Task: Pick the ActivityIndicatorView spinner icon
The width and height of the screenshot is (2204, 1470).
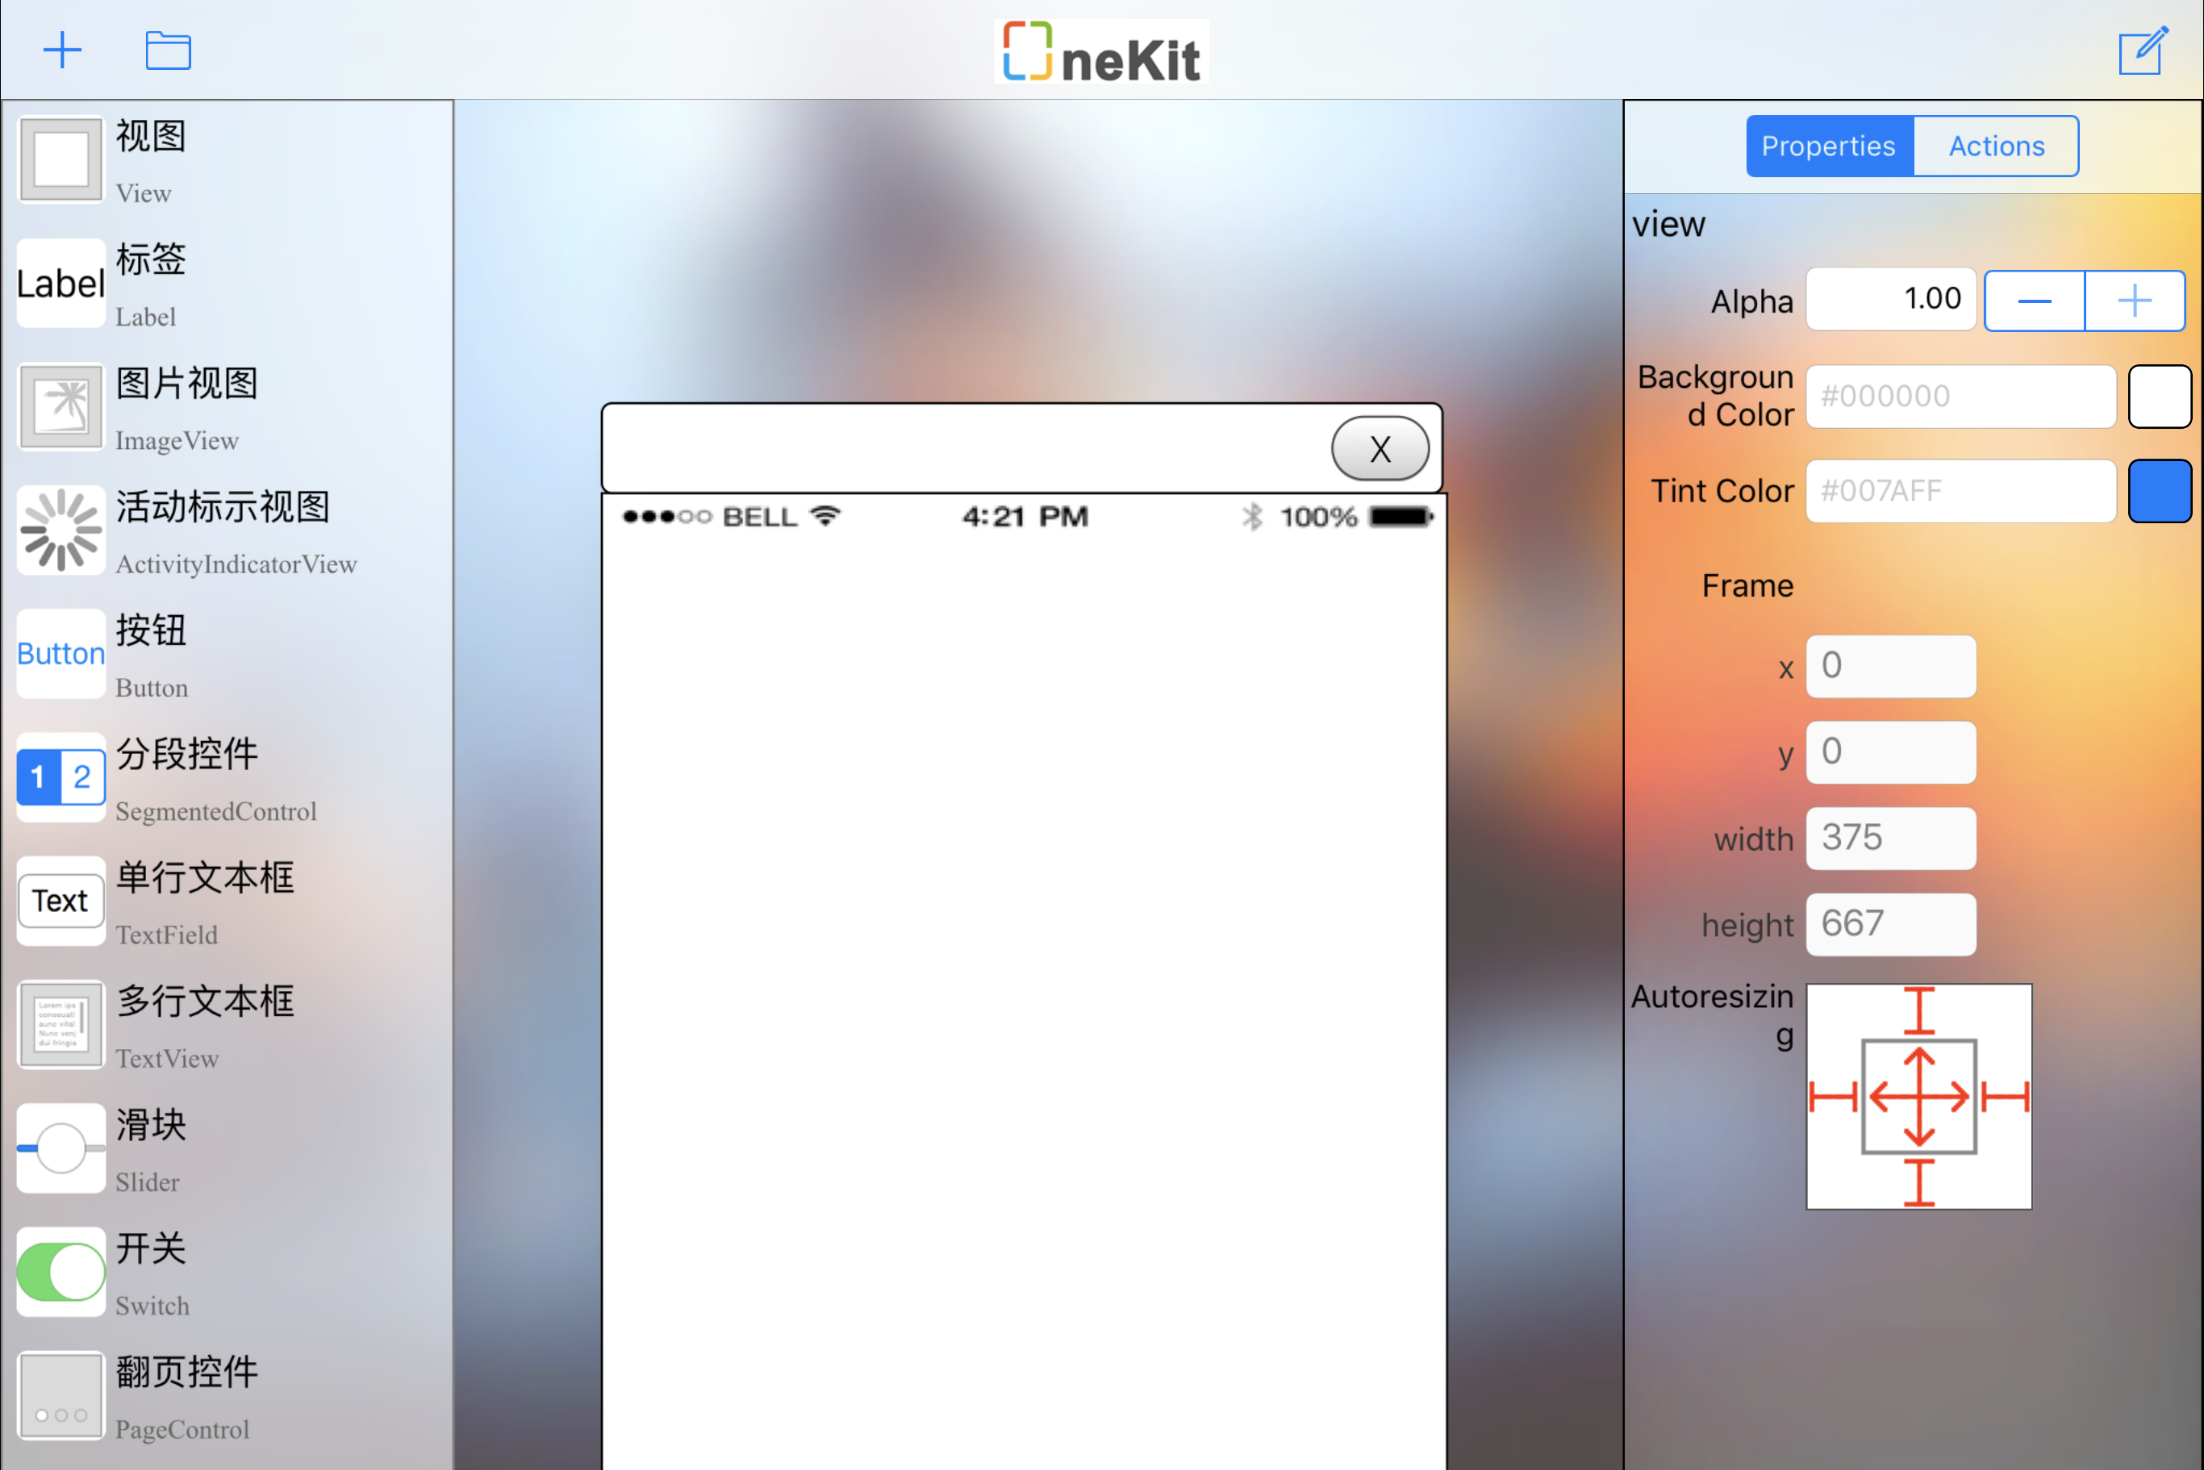Action: point(61,531)
